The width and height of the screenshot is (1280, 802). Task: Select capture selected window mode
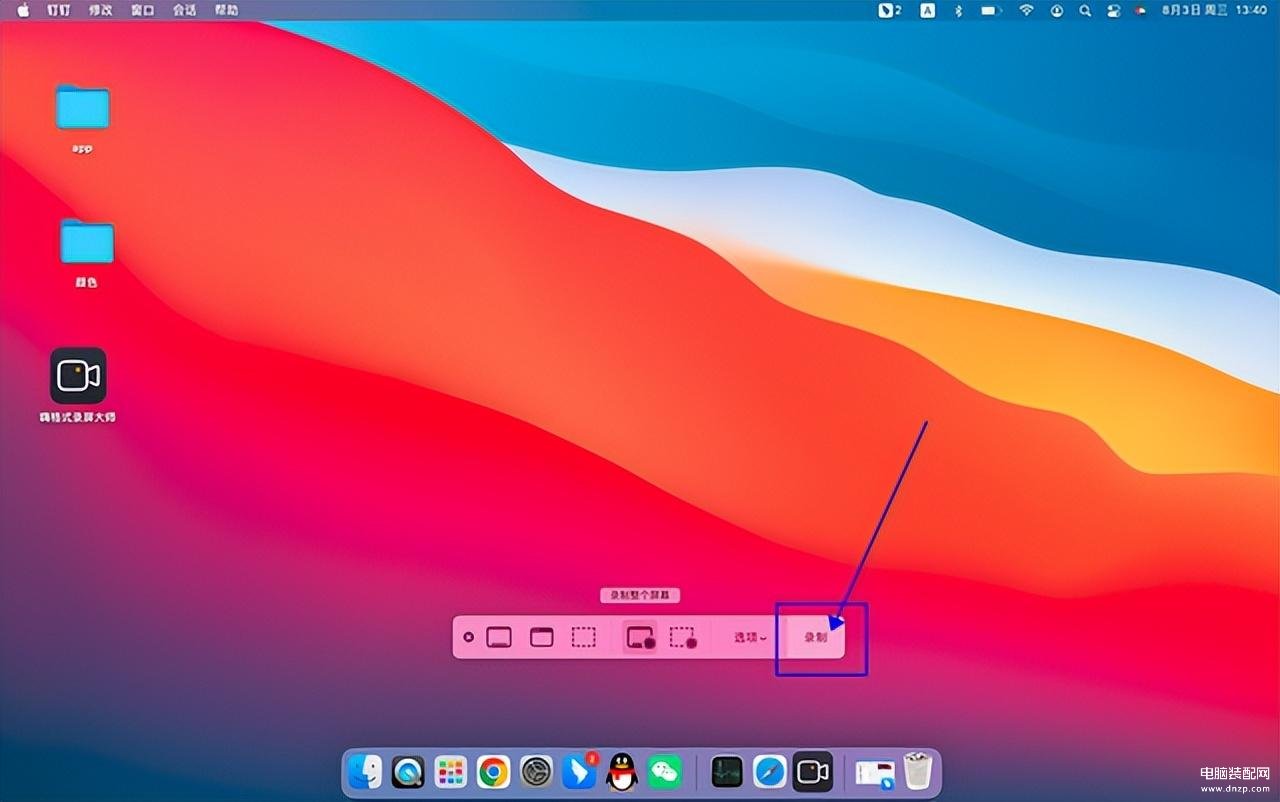pos(542,637)
